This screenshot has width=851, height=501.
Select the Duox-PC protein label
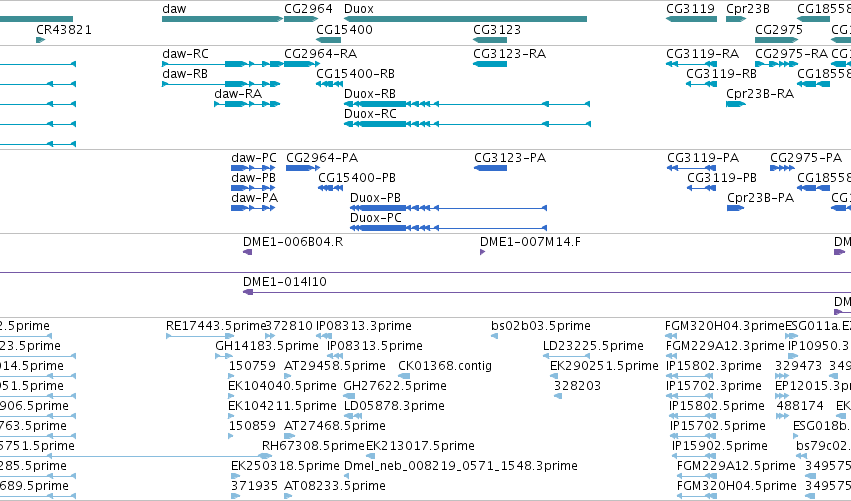click(x=376, y=218)
